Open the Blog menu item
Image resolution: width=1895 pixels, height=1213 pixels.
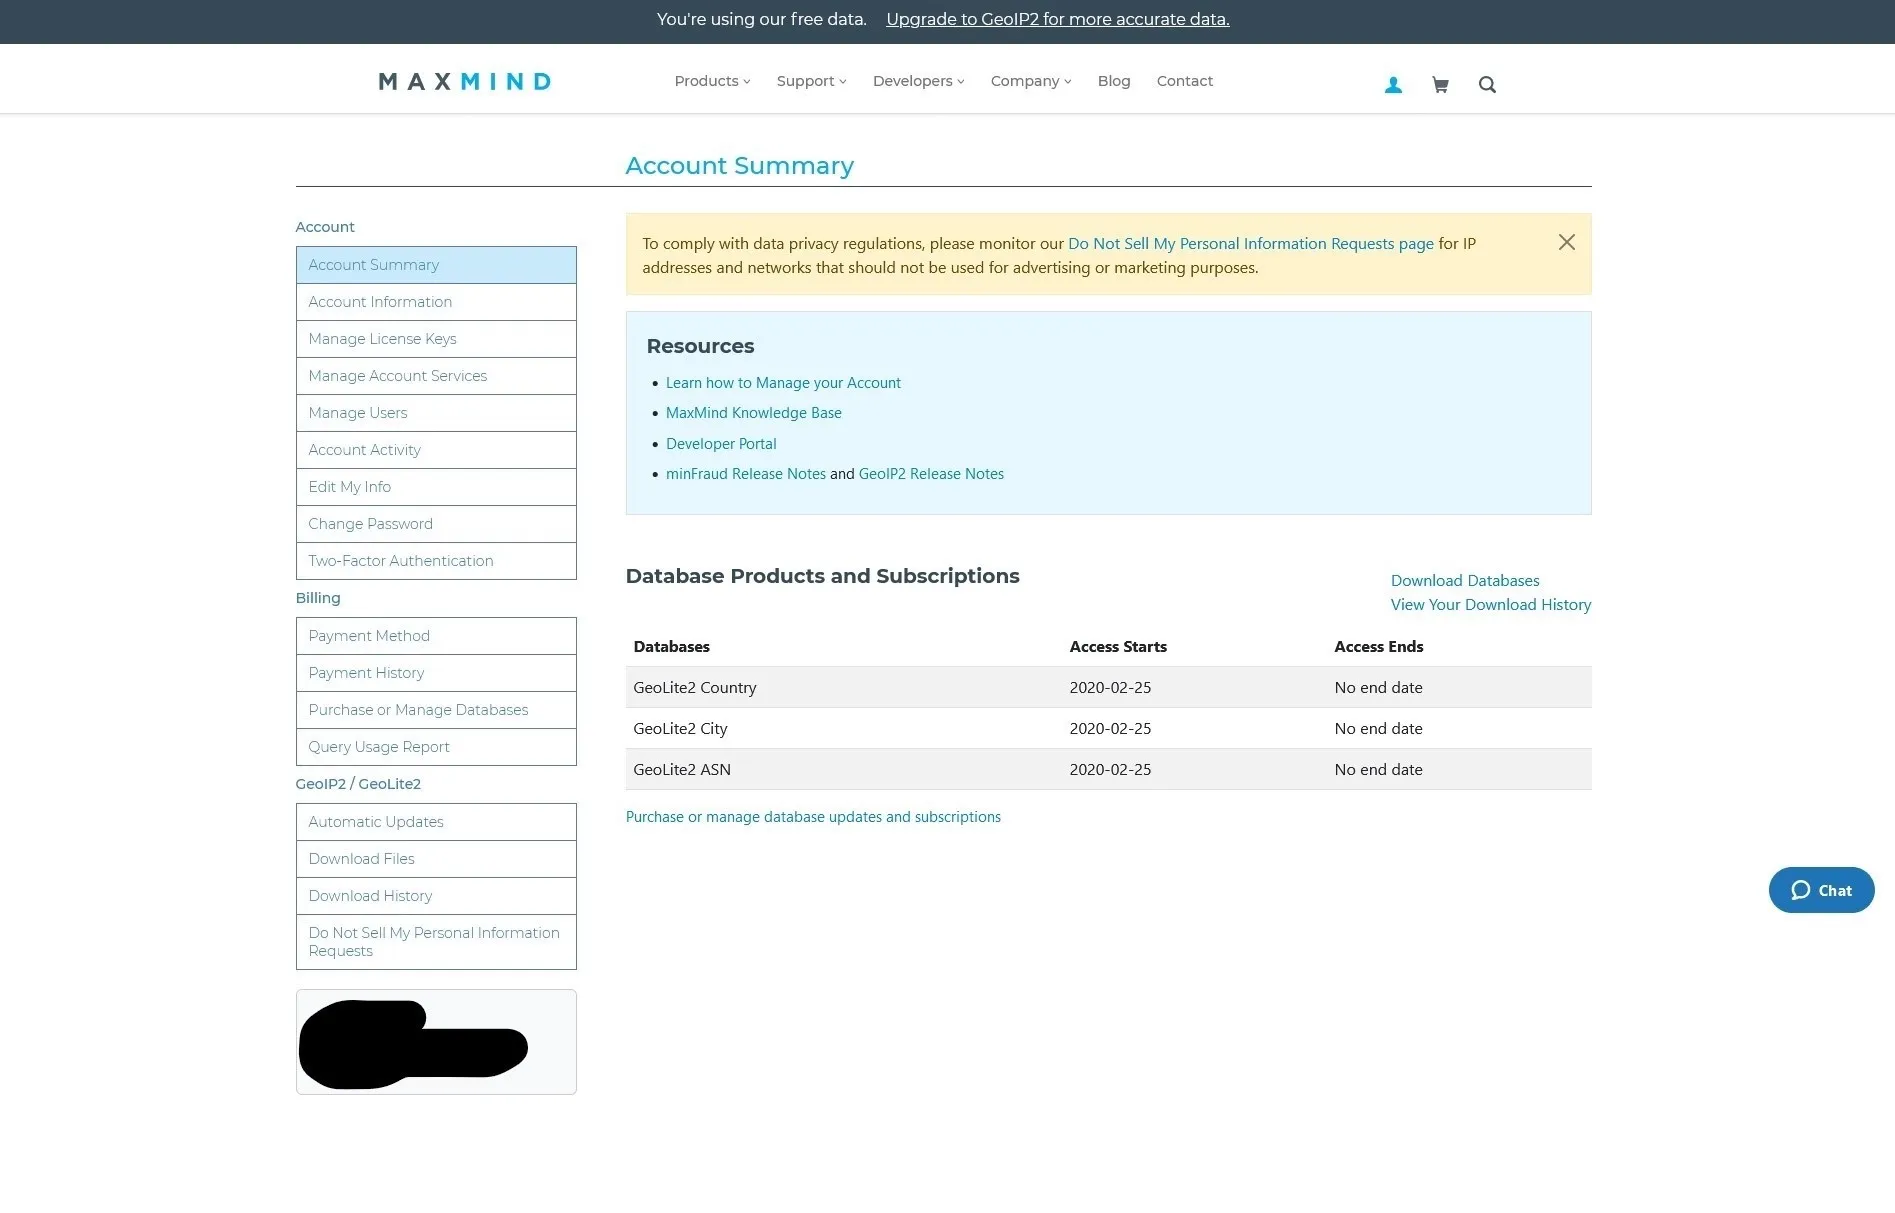(x=1113, y=81)
